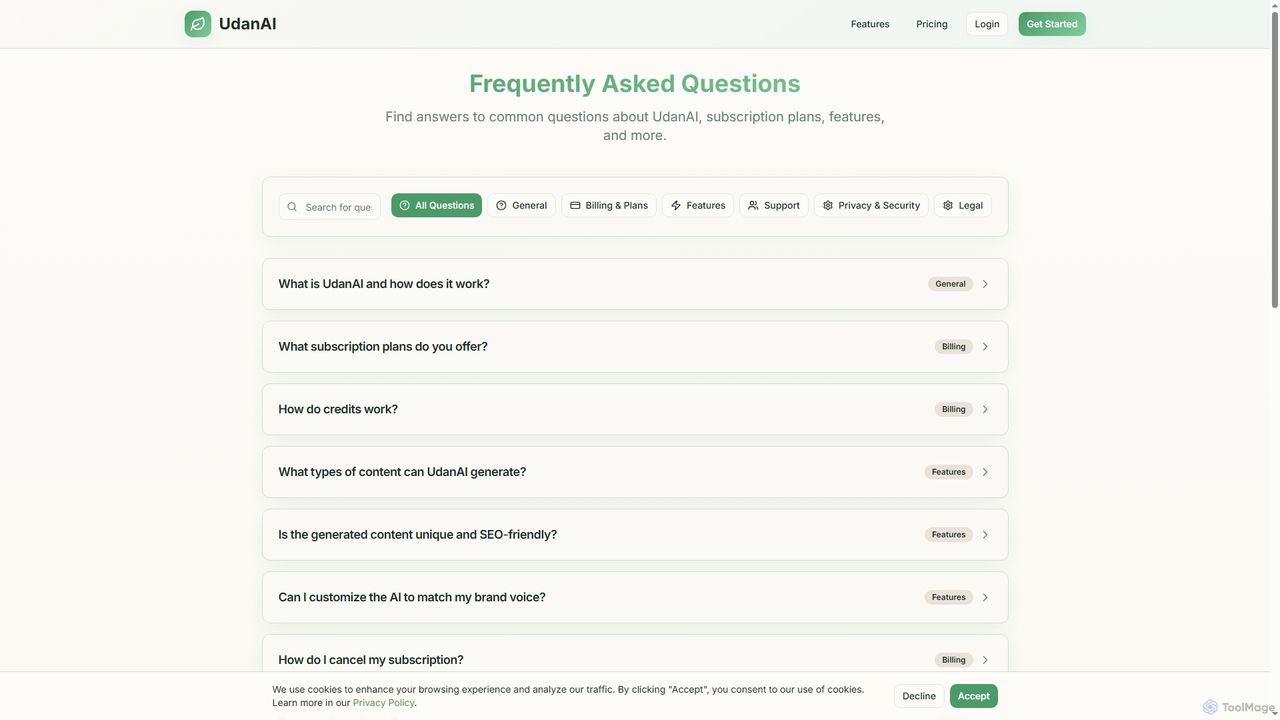Filter by Billing & Plans category

click(x=609, y=205)
